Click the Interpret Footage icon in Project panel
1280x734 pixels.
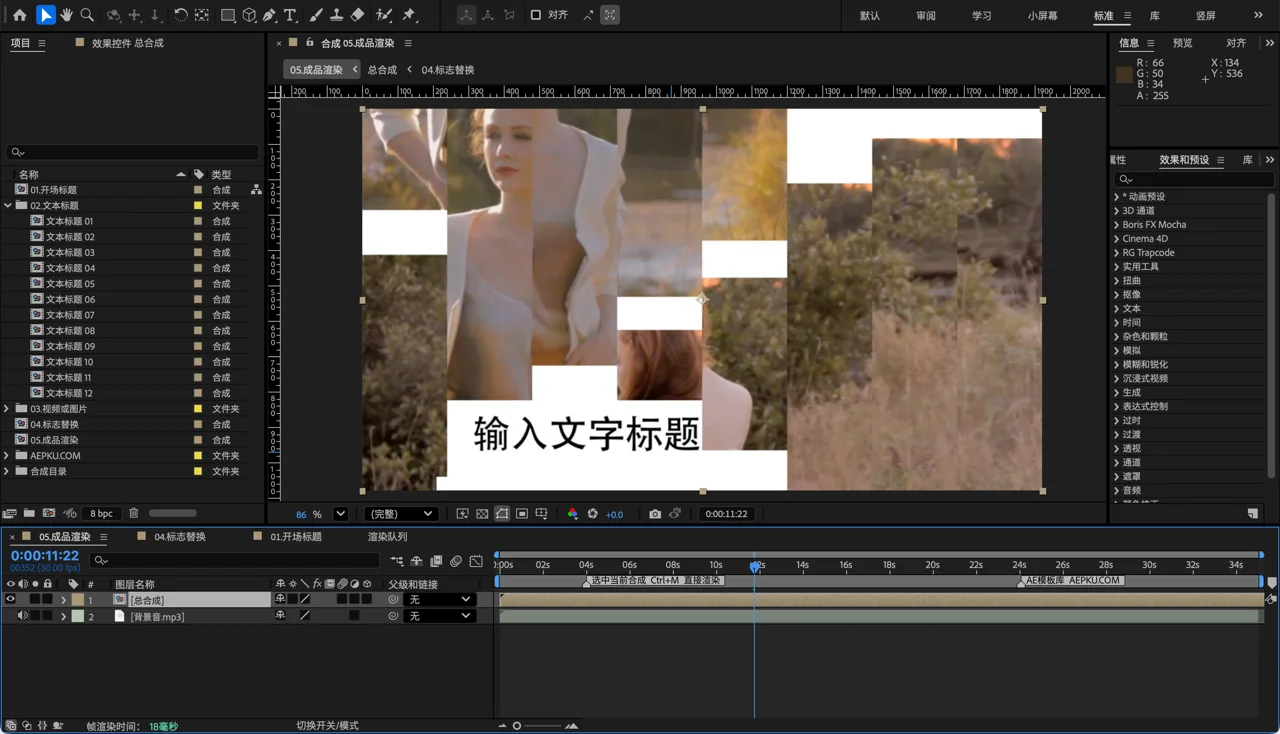[10, 514]
